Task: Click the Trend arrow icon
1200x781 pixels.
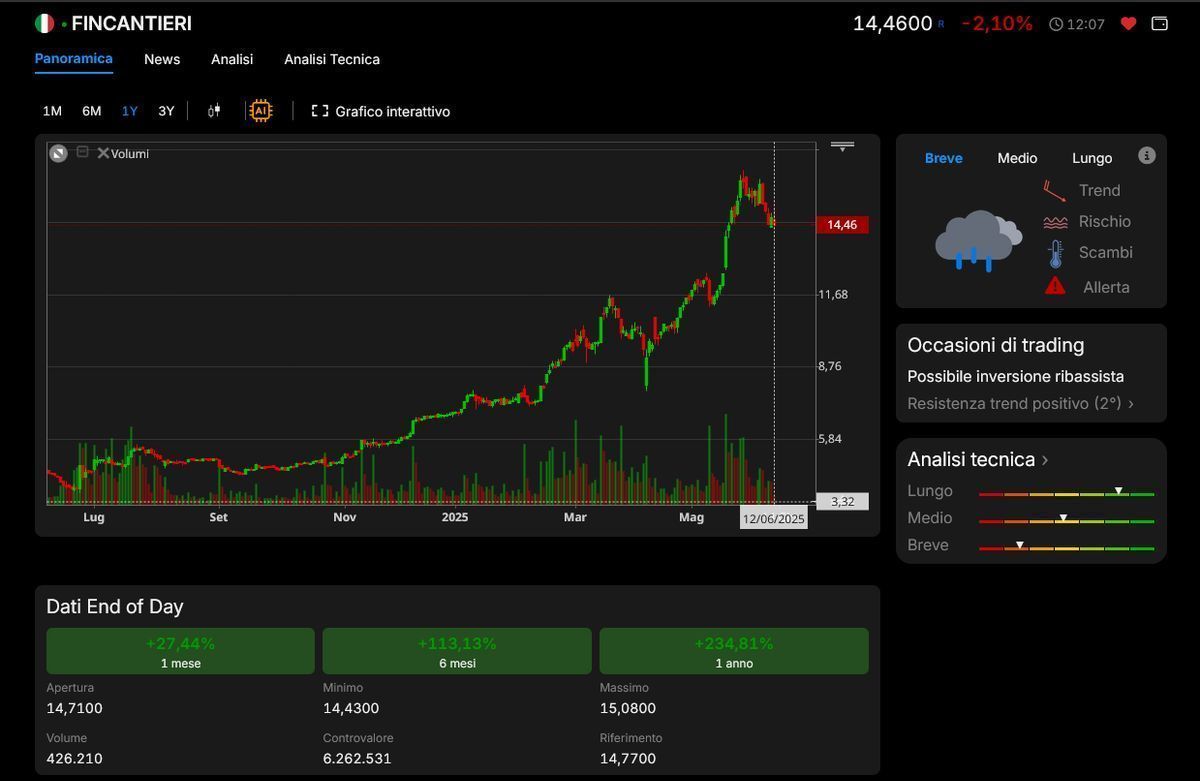Action: pyautogui.click(x=1055, y=191)
